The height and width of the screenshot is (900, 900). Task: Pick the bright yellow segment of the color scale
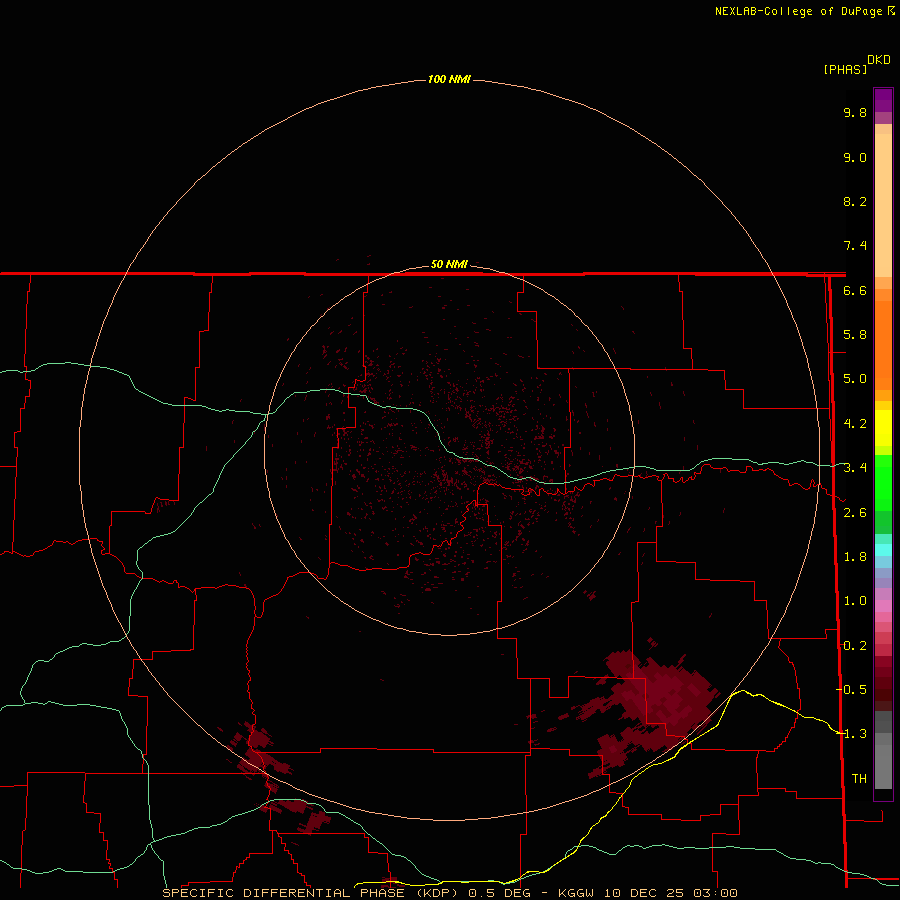[883, 428]
